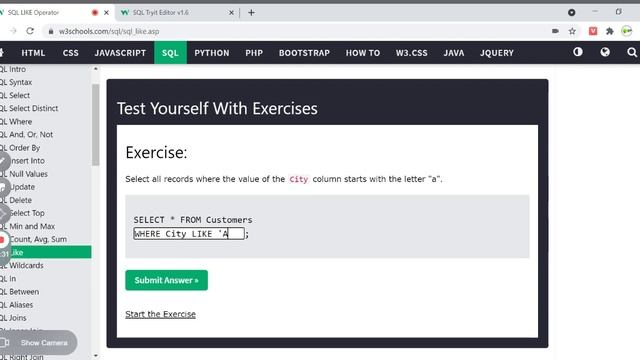
Task: Bookmark page using star icon
Action: tap(572, 31)
